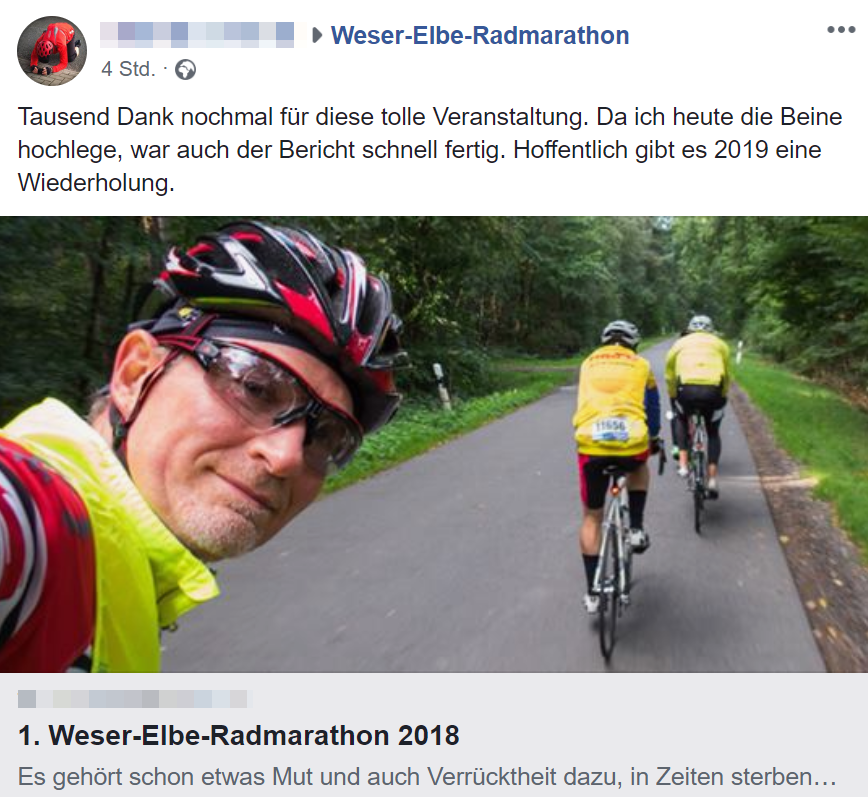Open the article titled 1. Weser-Elbe-Radmarathon 2018
The width and height of the screenshot is (868, 797).
(239, 736)
